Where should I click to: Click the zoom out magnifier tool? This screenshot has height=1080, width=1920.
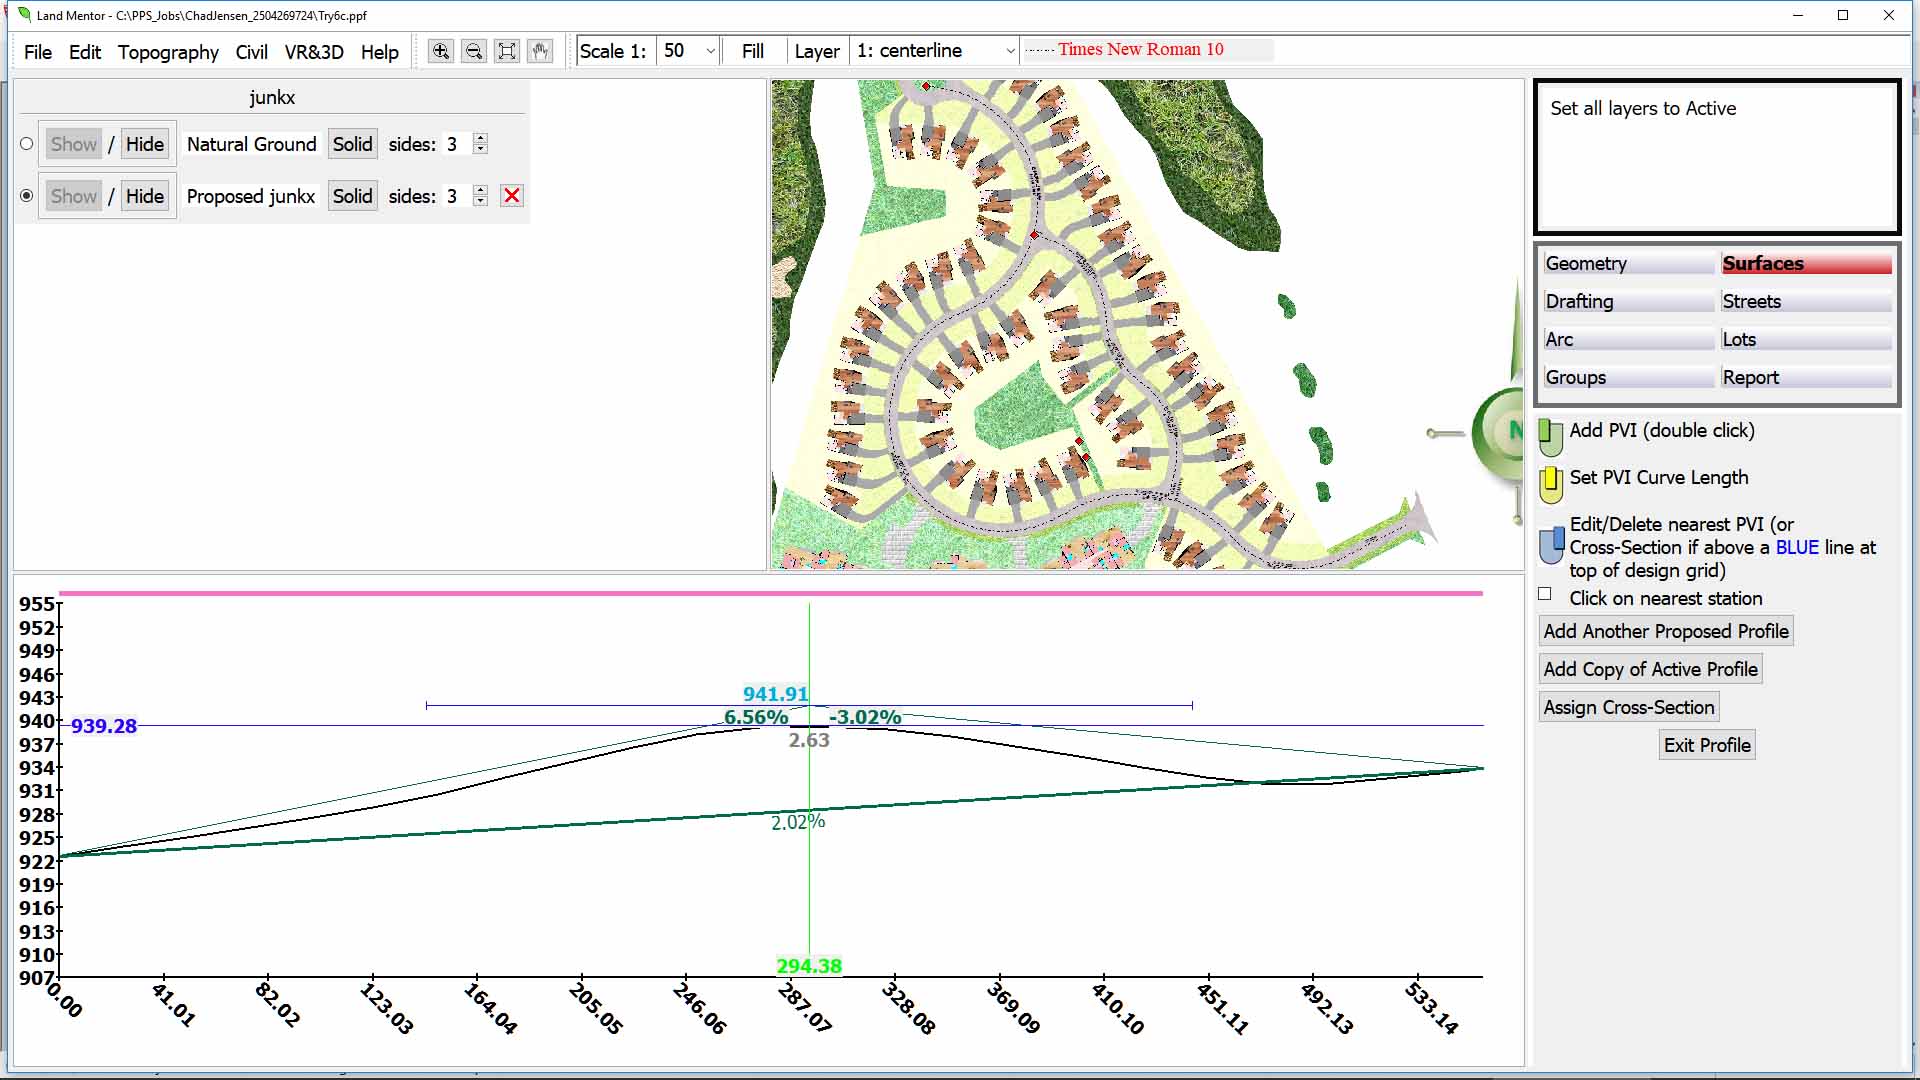tap(474, 51)
